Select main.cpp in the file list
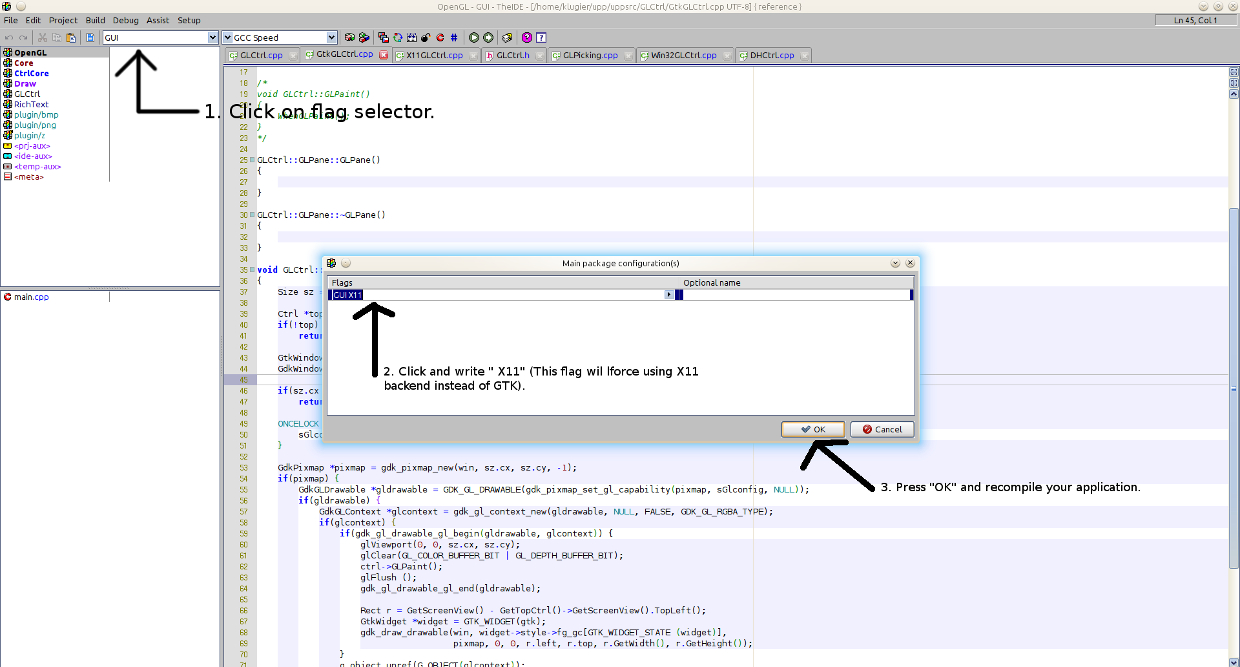Image resolution: width=1240 pixels, height=667 pixels. (x=31, y=297)
